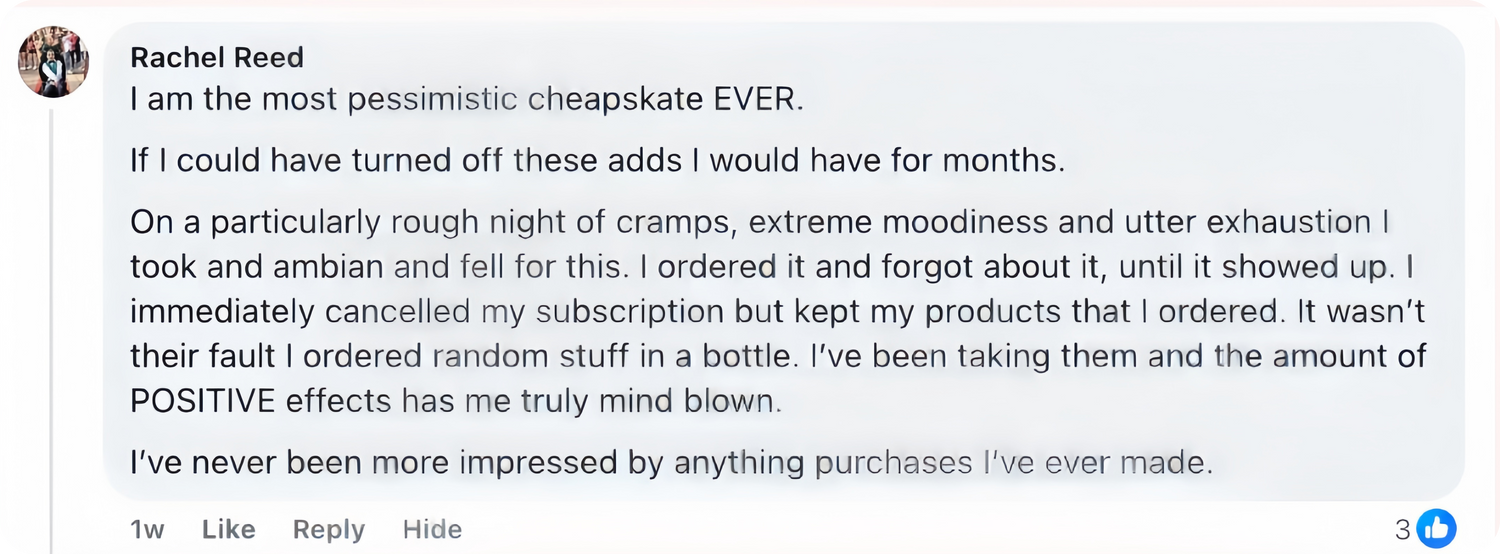Hide this comment
This screenshot has height=554, width=1500.
[432, 529]
